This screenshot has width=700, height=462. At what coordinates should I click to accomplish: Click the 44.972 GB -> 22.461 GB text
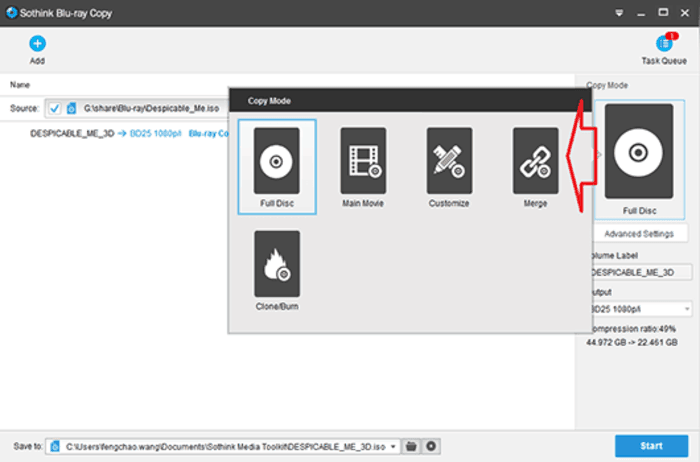pyautogui.click(x=632, y=342)
